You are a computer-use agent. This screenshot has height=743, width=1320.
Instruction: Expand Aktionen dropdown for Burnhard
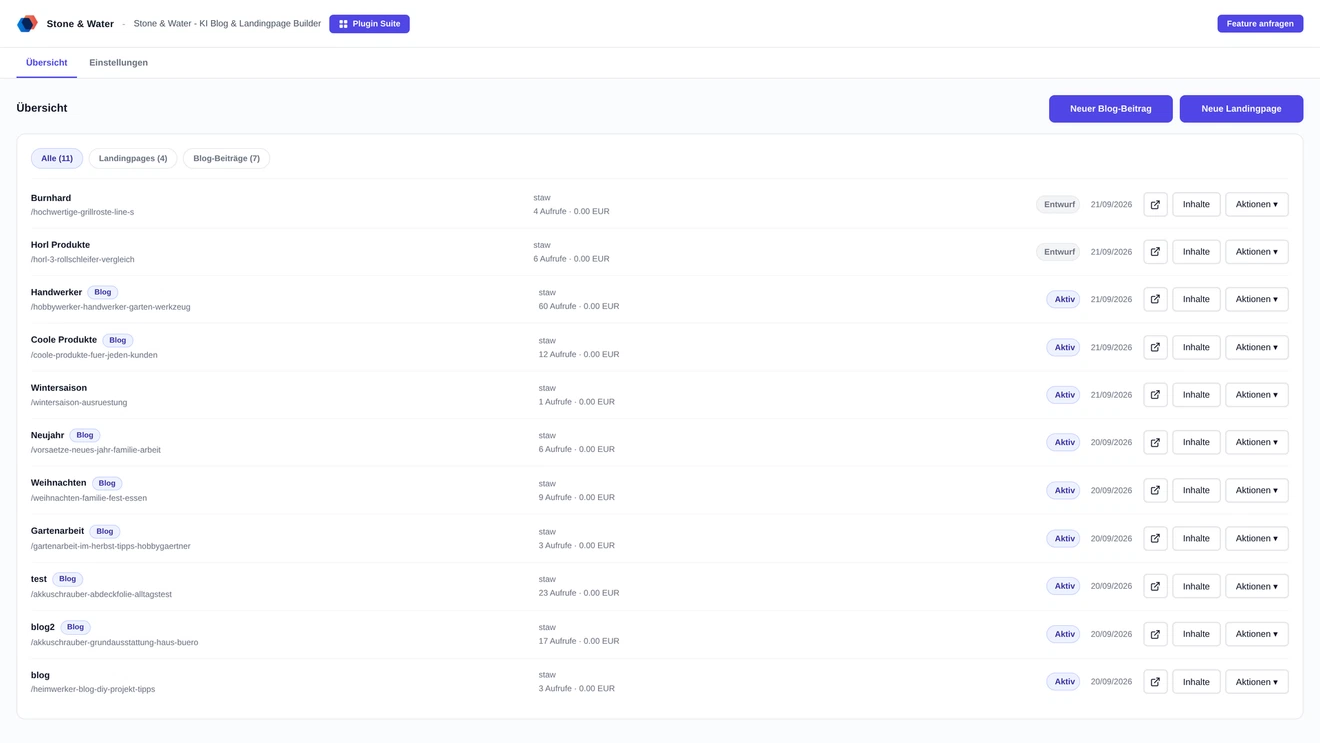[x=1256, y=204]
